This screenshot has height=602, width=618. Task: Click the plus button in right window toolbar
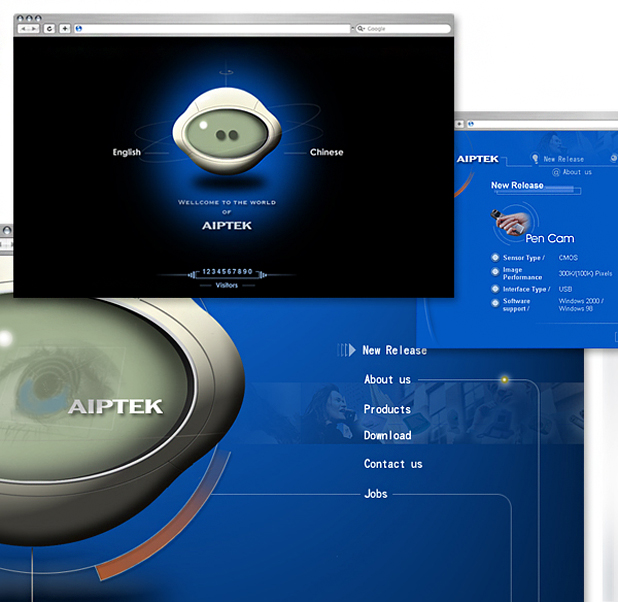pos(460,124)
